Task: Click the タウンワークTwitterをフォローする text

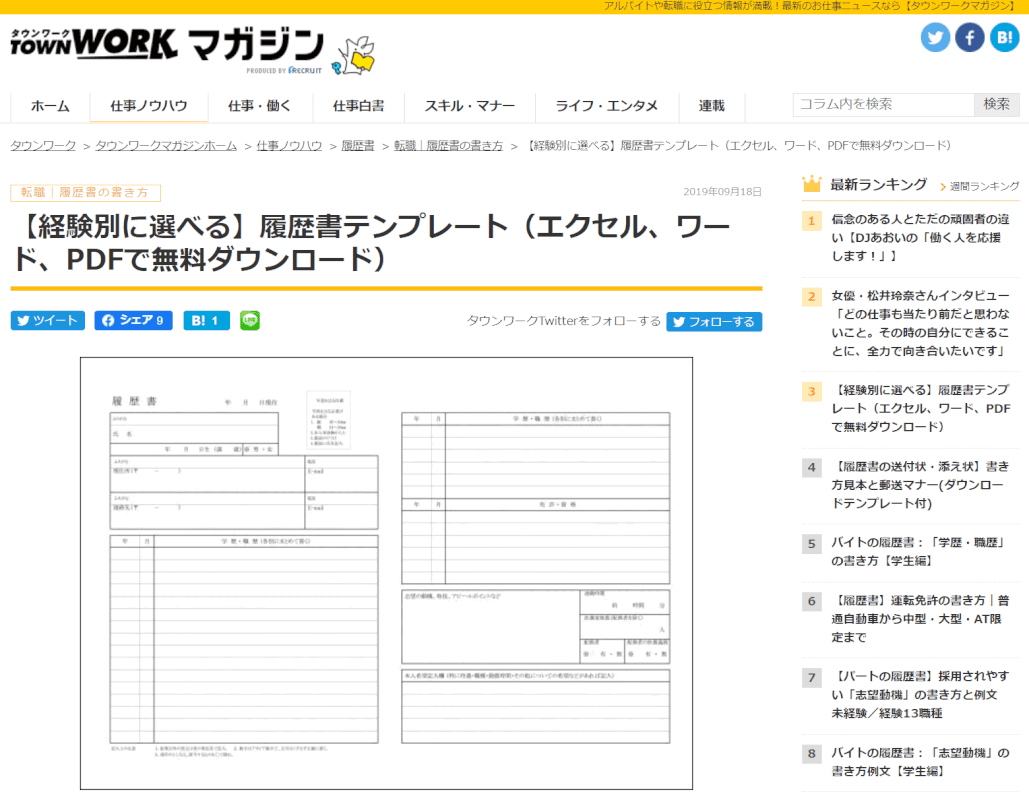Action: [x=564, y=321]
